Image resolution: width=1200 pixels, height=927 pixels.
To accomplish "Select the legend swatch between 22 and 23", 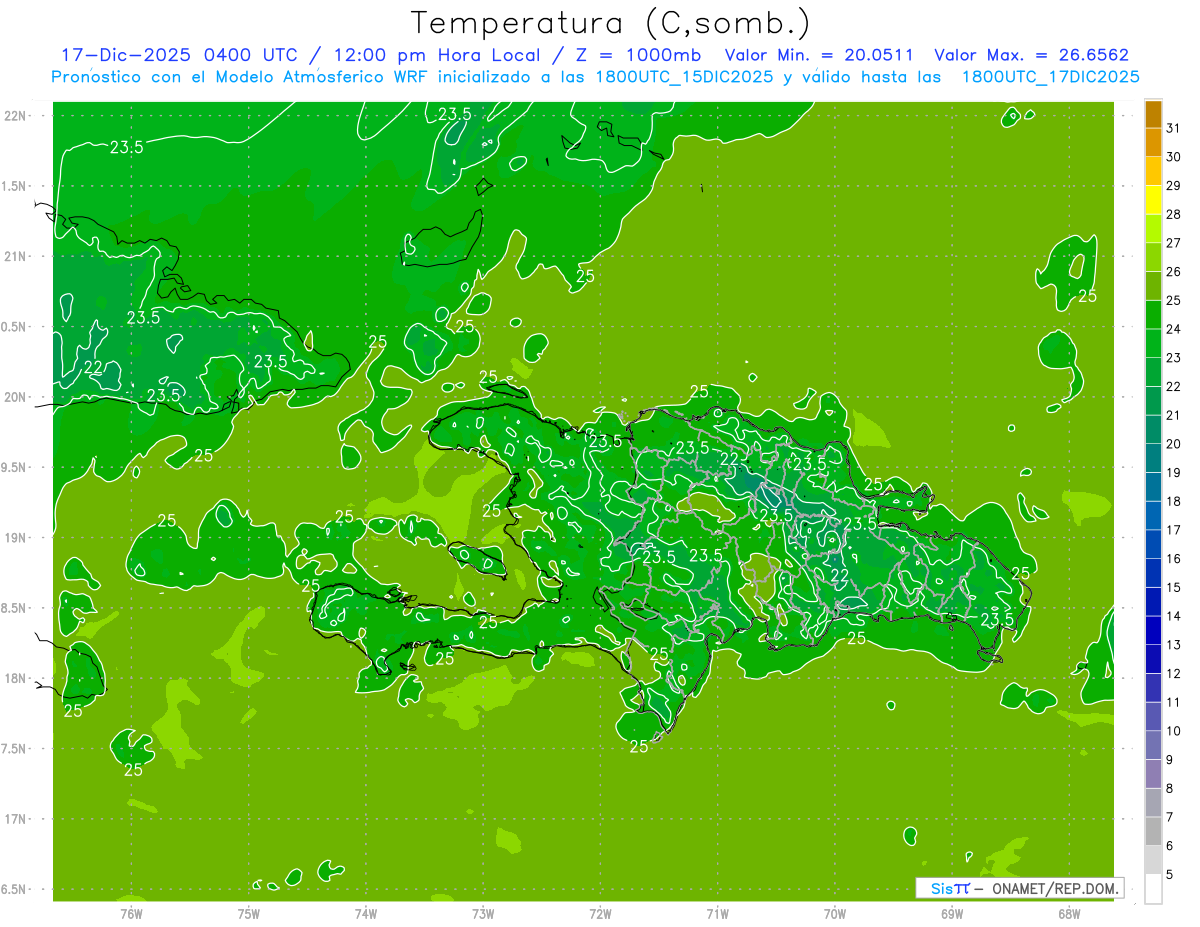I will pos(1153,372).
